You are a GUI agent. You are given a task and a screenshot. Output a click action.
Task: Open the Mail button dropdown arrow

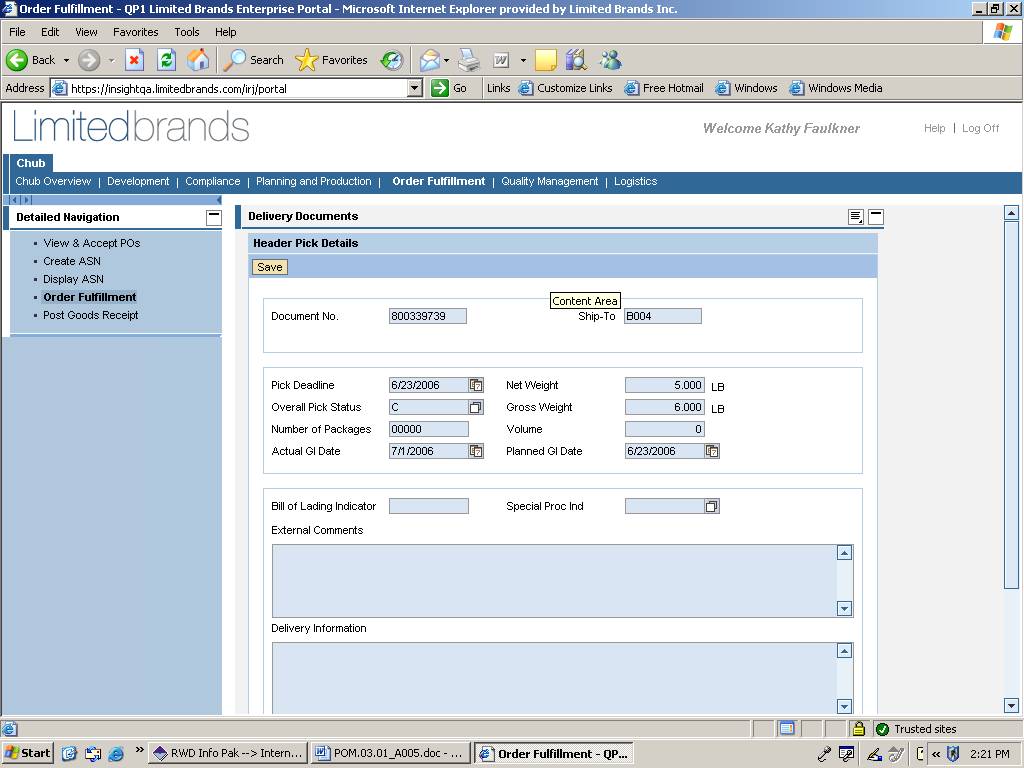tap(447, 60)
